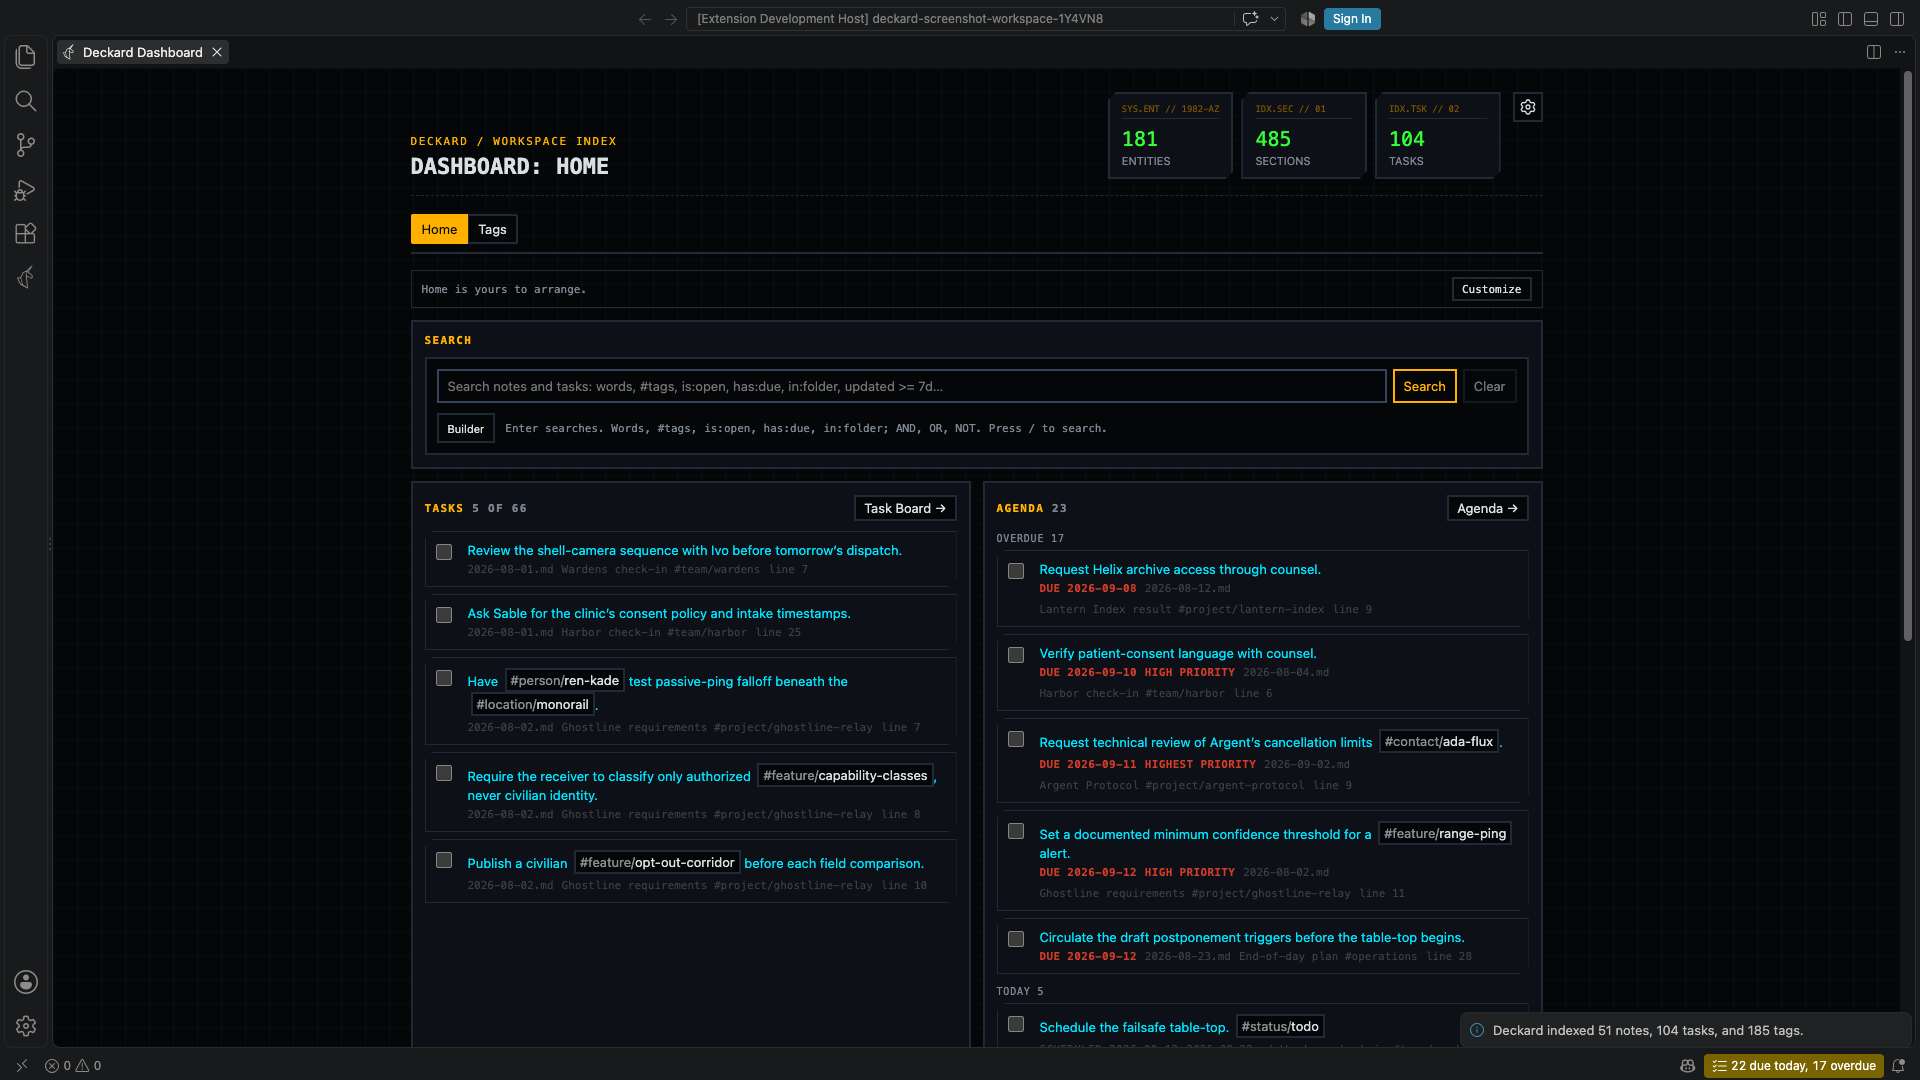Focus the notes and tasks search field
Viewport: 1920px width, 1080px height.
pos(911,386)
